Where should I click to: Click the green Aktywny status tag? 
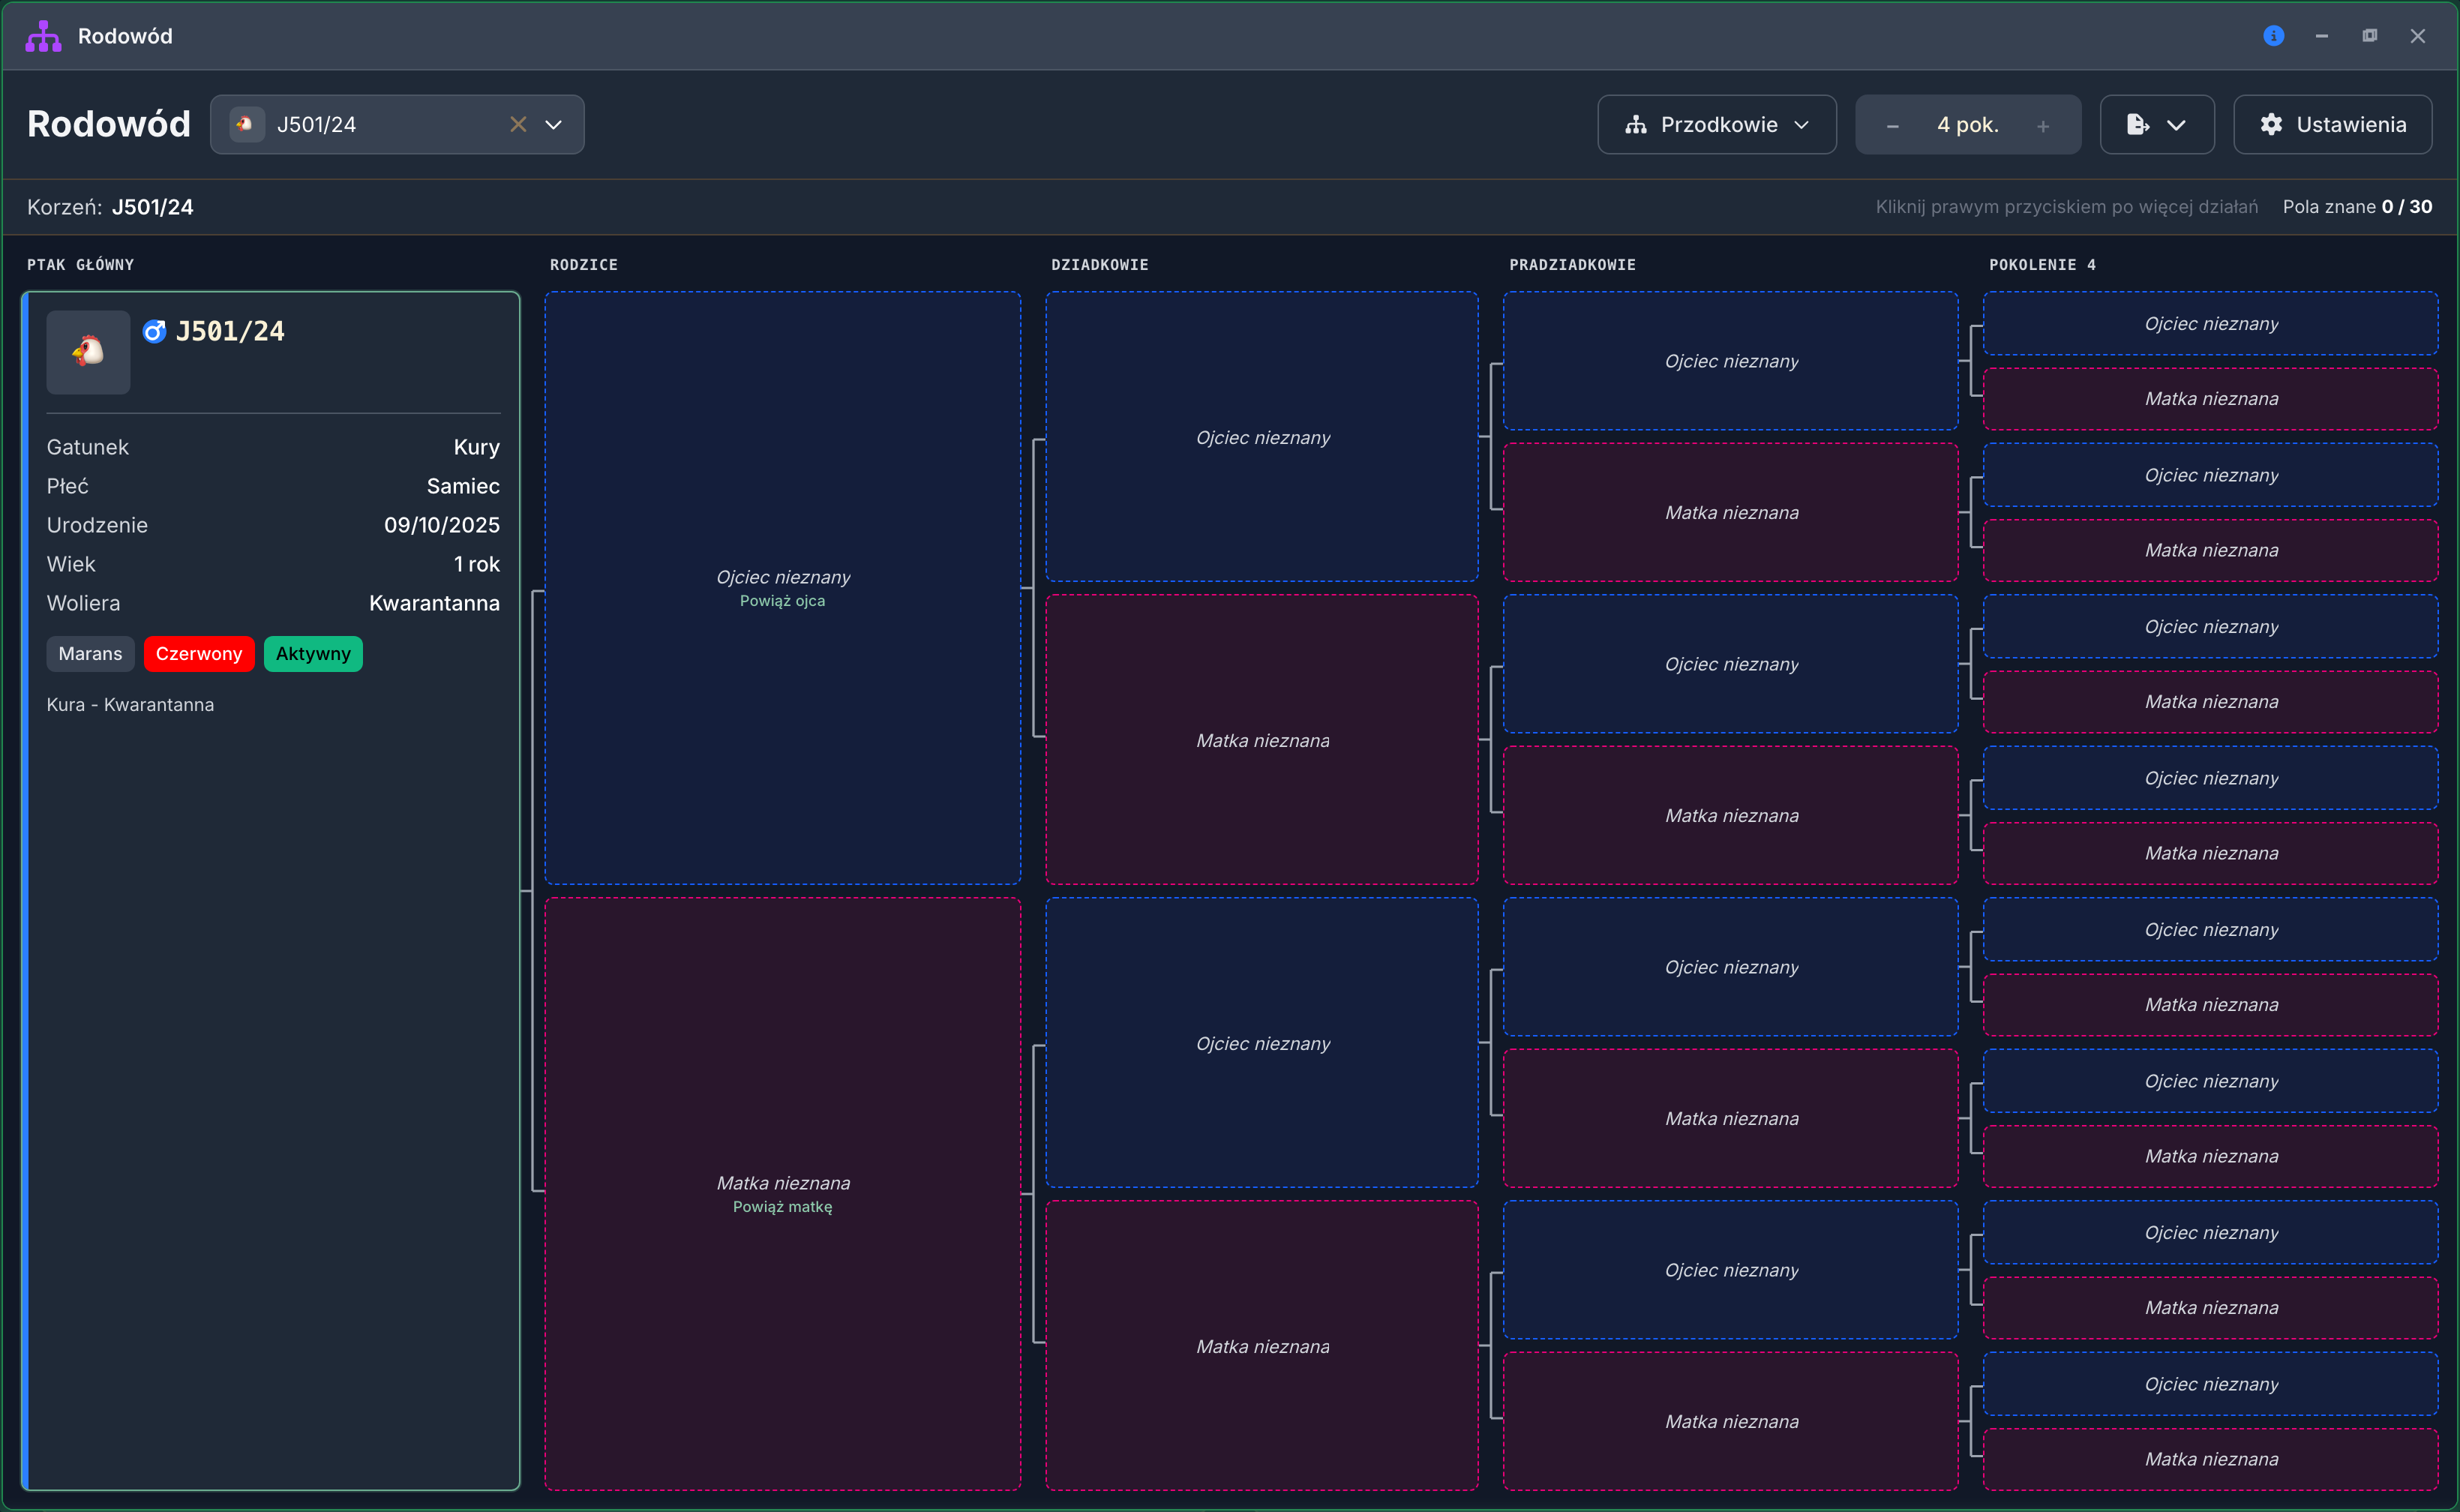click(x=313, y=654)
